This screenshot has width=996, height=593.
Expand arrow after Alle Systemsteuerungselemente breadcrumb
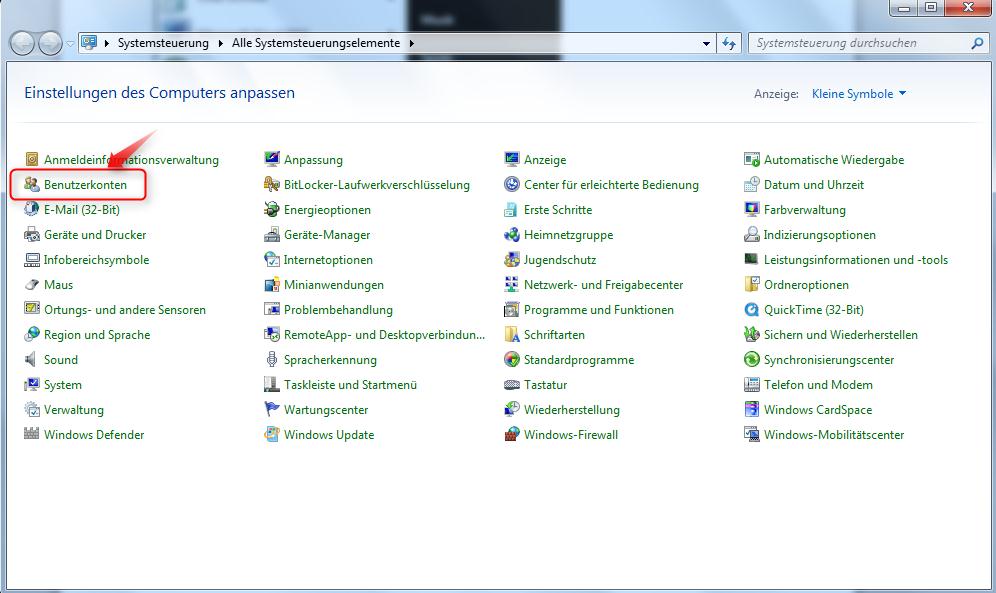point(411,44)
